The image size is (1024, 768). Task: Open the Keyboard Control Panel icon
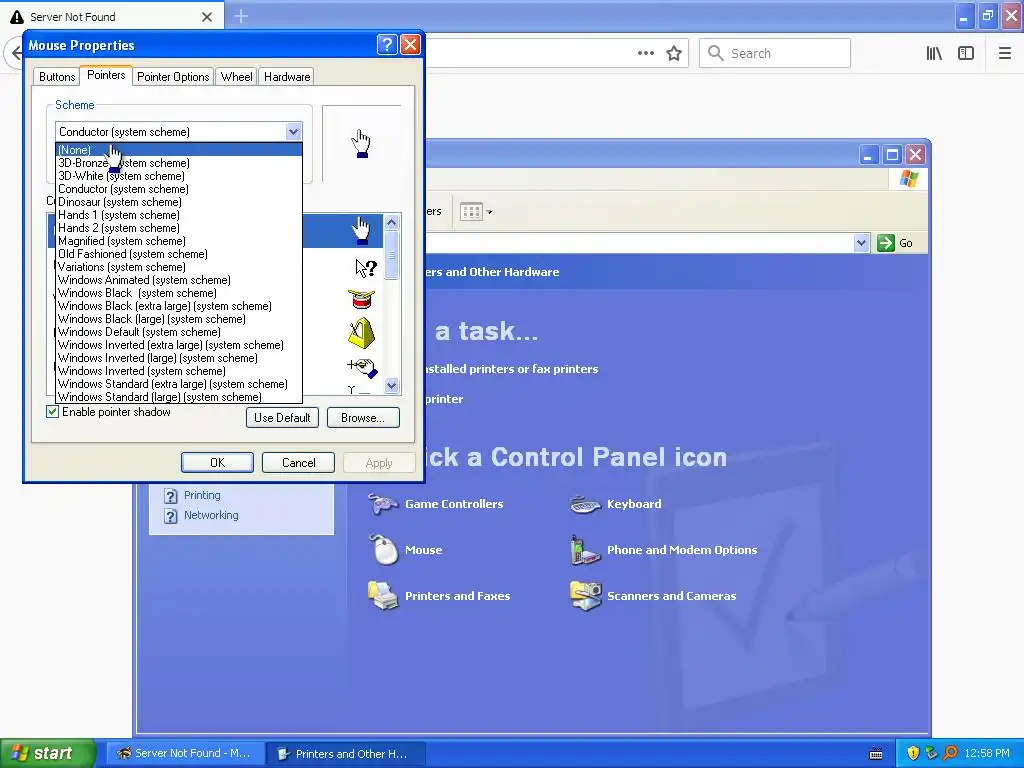click(616, 504)
